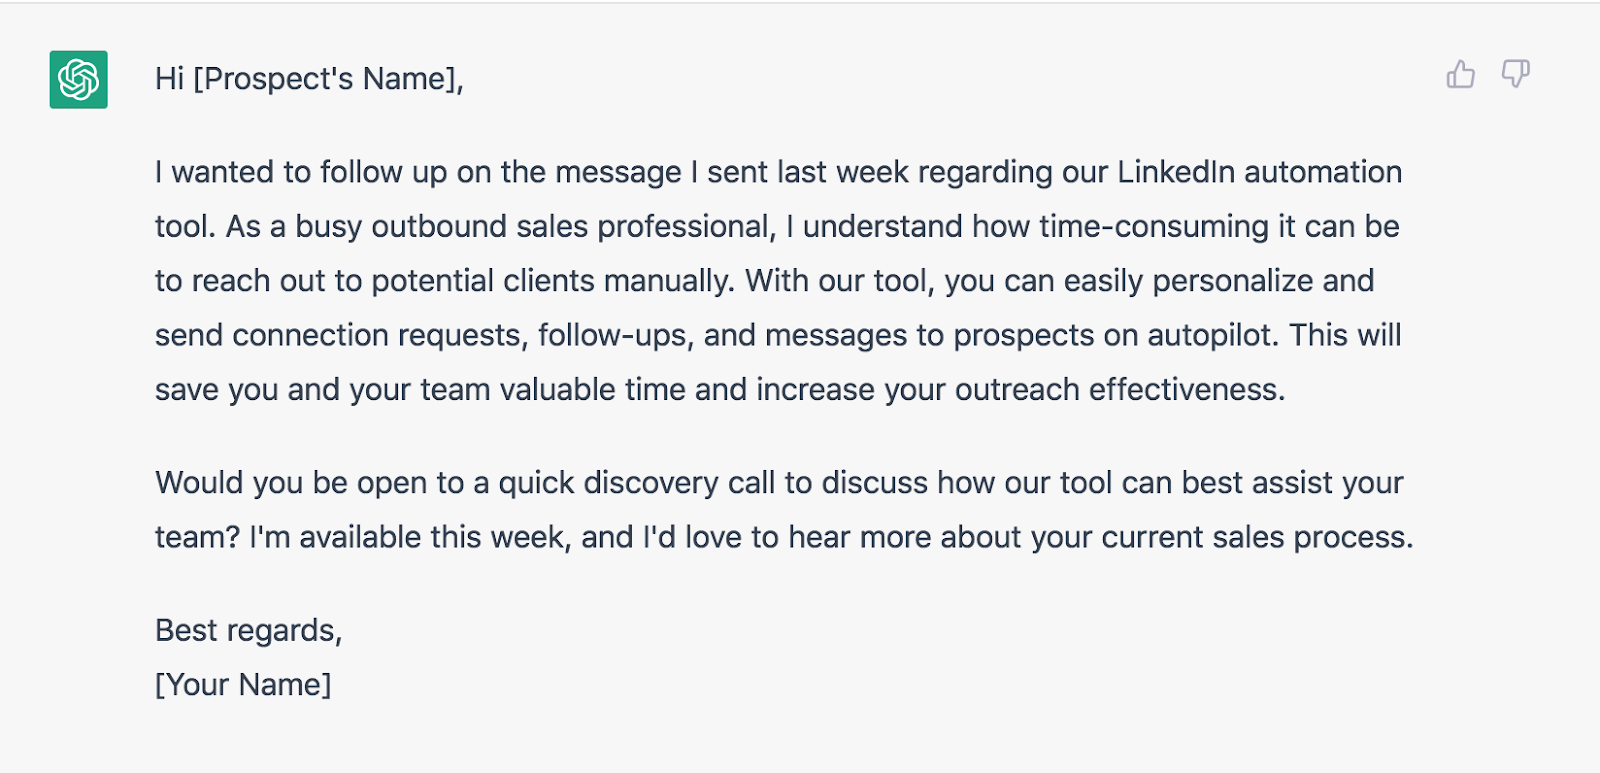Click the green ChatGPT avatar logo
Screen dimensions: 1600x773
coord(79,79)
